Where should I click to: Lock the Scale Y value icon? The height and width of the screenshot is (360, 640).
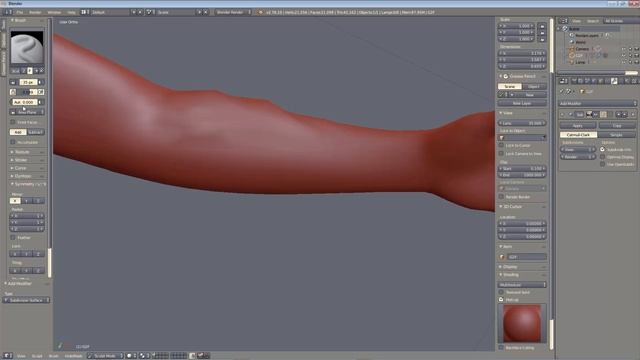pos(542,33)
